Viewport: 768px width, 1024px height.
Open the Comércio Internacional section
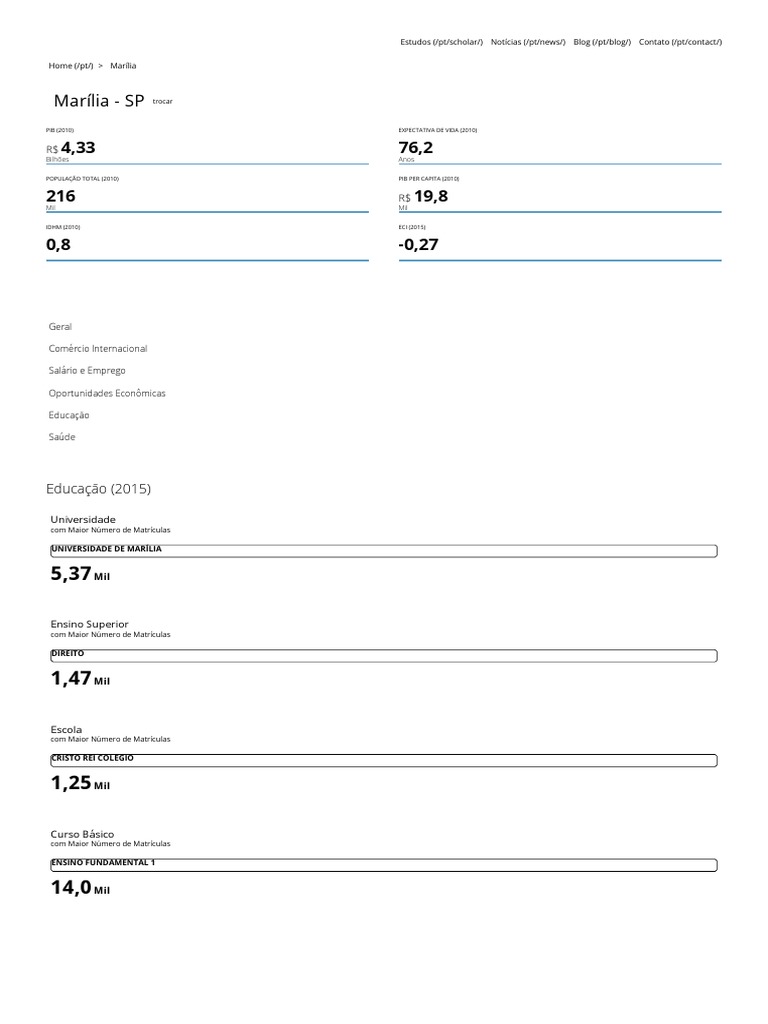pyautogui.click(x=98, y=349)
